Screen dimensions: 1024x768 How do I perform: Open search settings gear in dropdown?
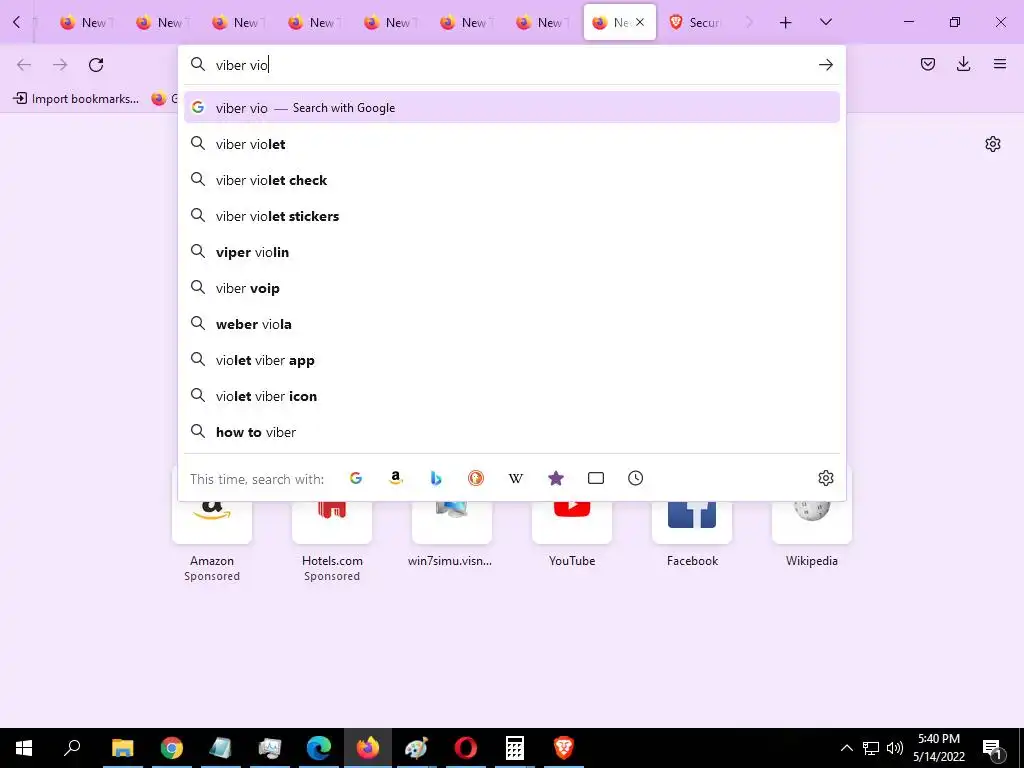pos(825,478)
